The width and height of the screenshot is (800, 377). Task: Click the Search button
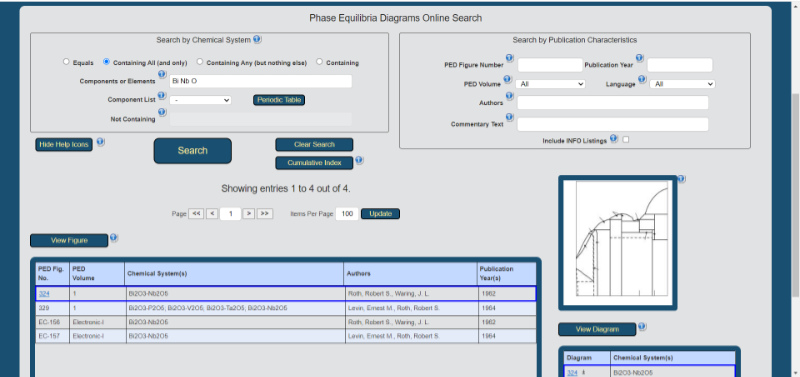coord(192,151)
